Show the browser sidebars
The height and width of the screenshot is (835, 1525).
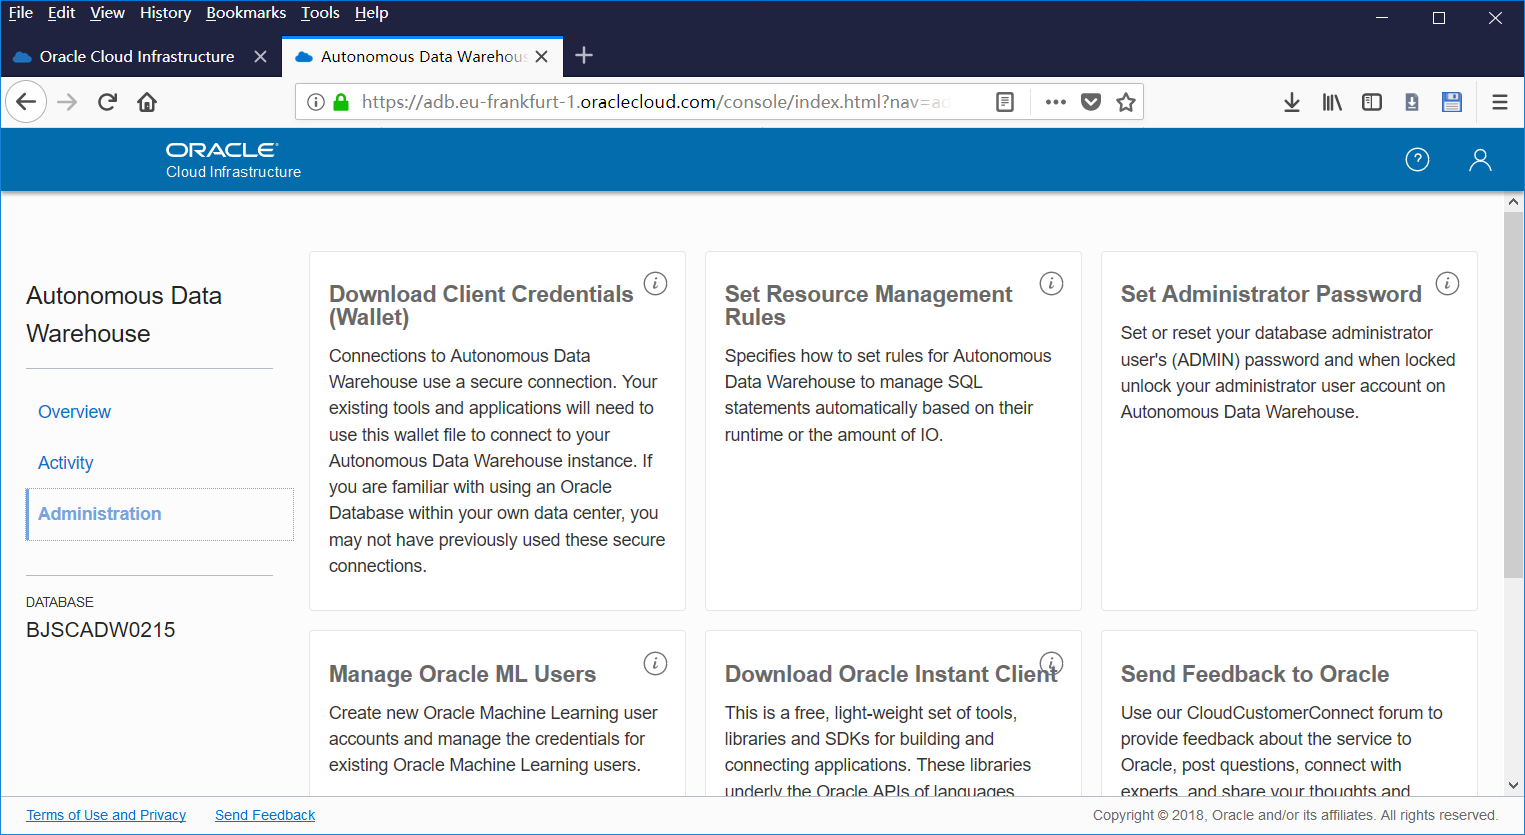coord(1372,102)
